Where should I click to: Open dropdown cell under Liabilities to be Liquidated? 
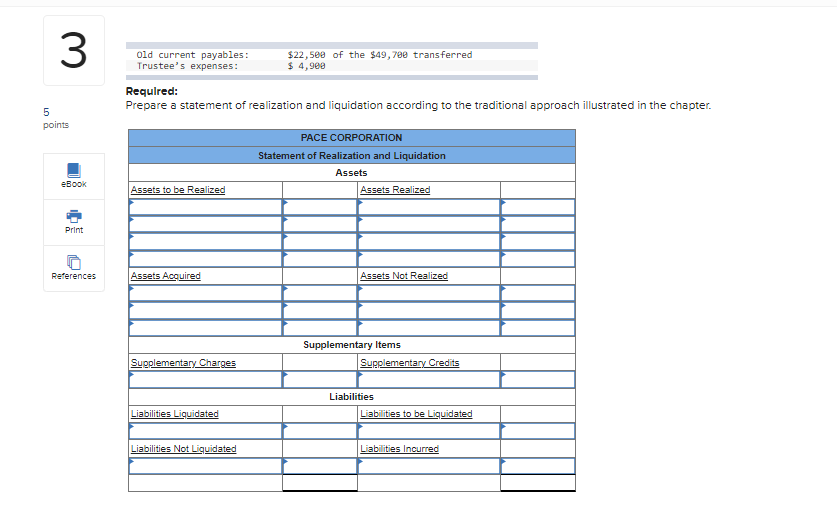[x=429, y=431]
